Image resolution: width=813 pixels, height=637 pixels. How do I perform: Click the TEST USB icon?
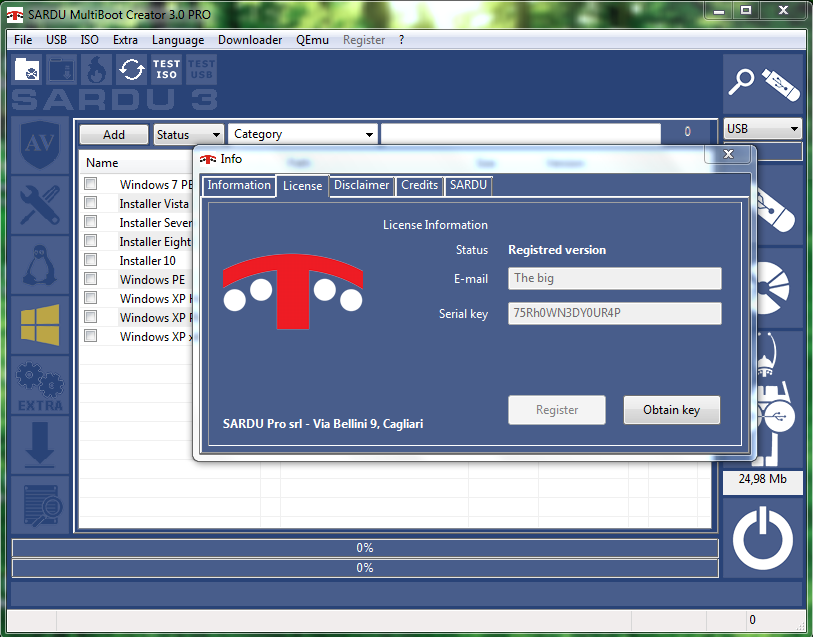(x=201, y=69)
